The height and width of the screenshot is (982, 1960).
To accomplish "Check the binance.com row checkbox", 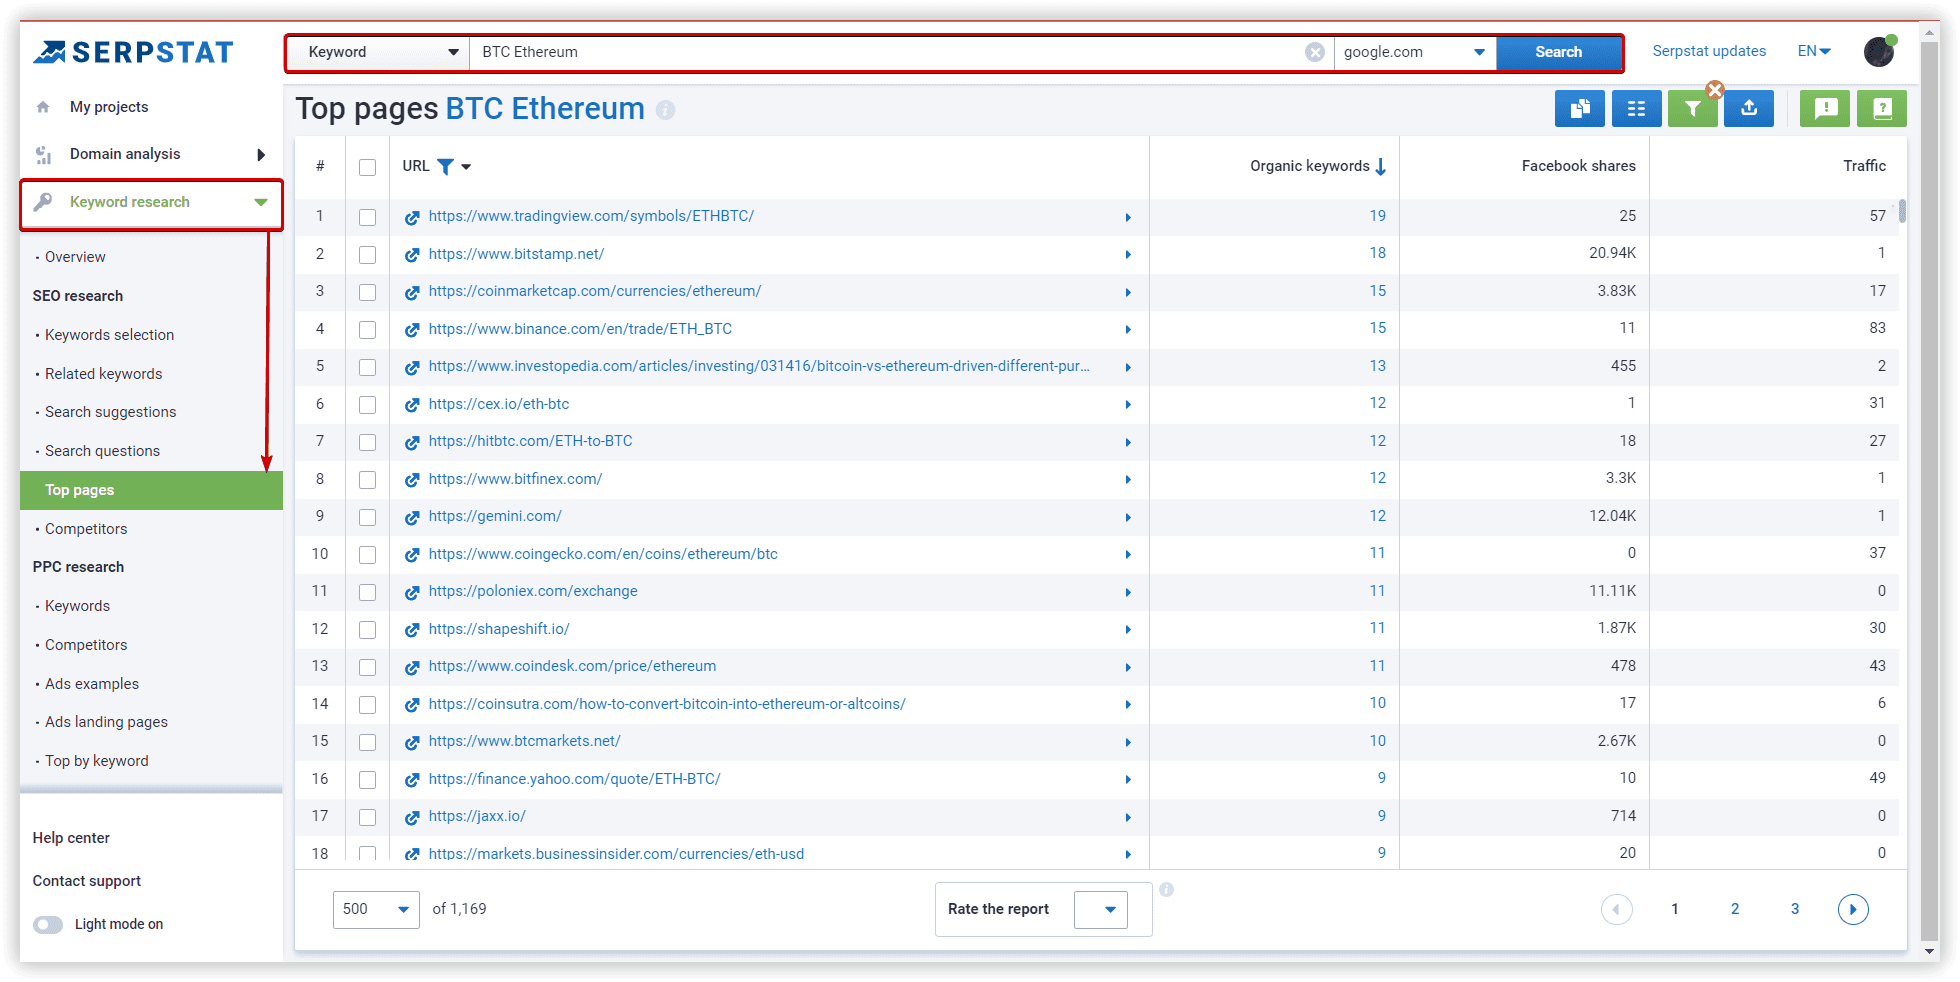I will coord(368,330).
